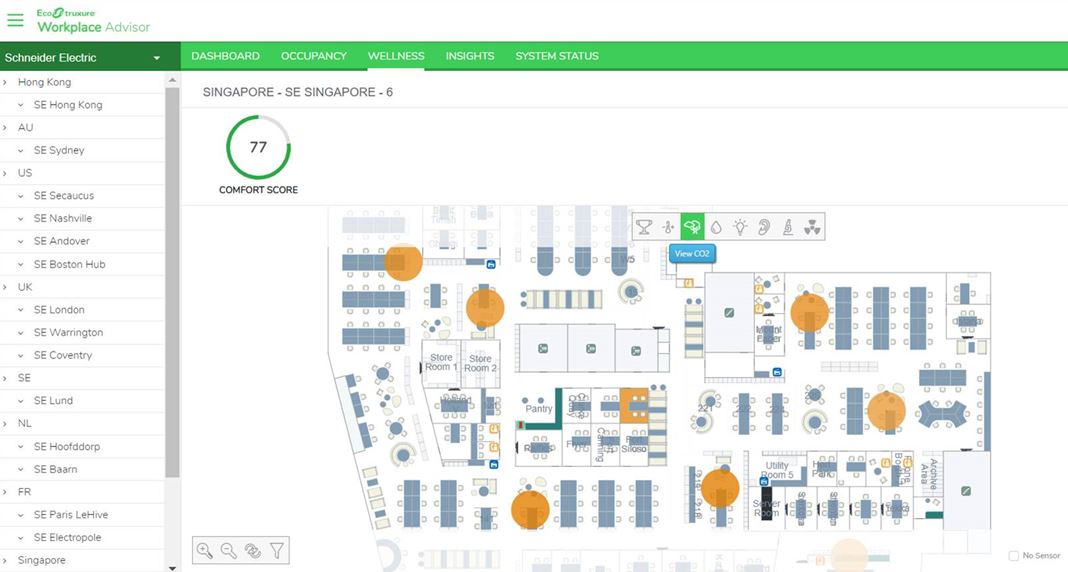Switch to the Wellness tab
Image resolution: width=1068 pixels, height=572 pixels.
click(396, 56)
